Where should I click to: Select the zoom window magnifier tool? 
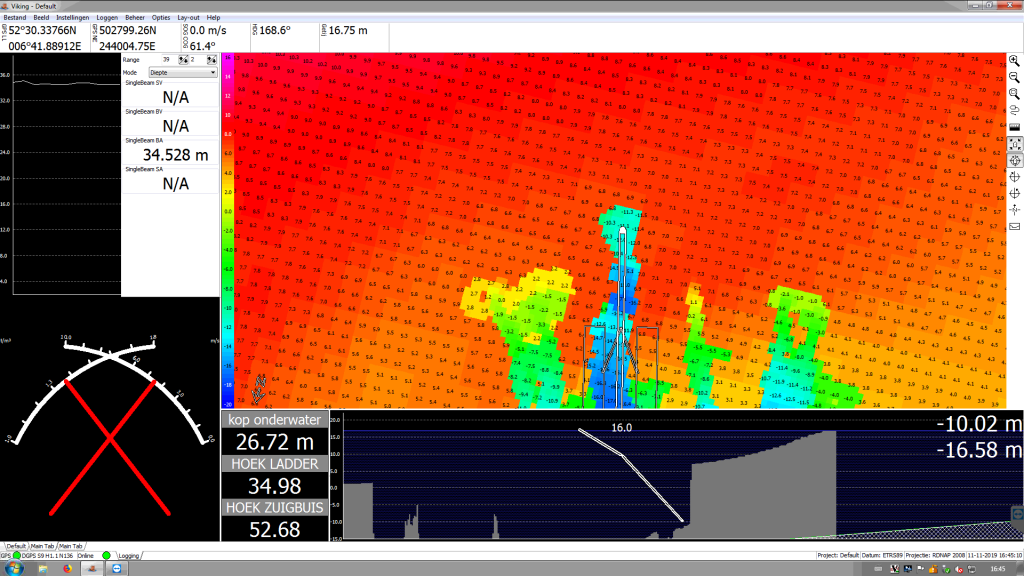(1014, 94)
